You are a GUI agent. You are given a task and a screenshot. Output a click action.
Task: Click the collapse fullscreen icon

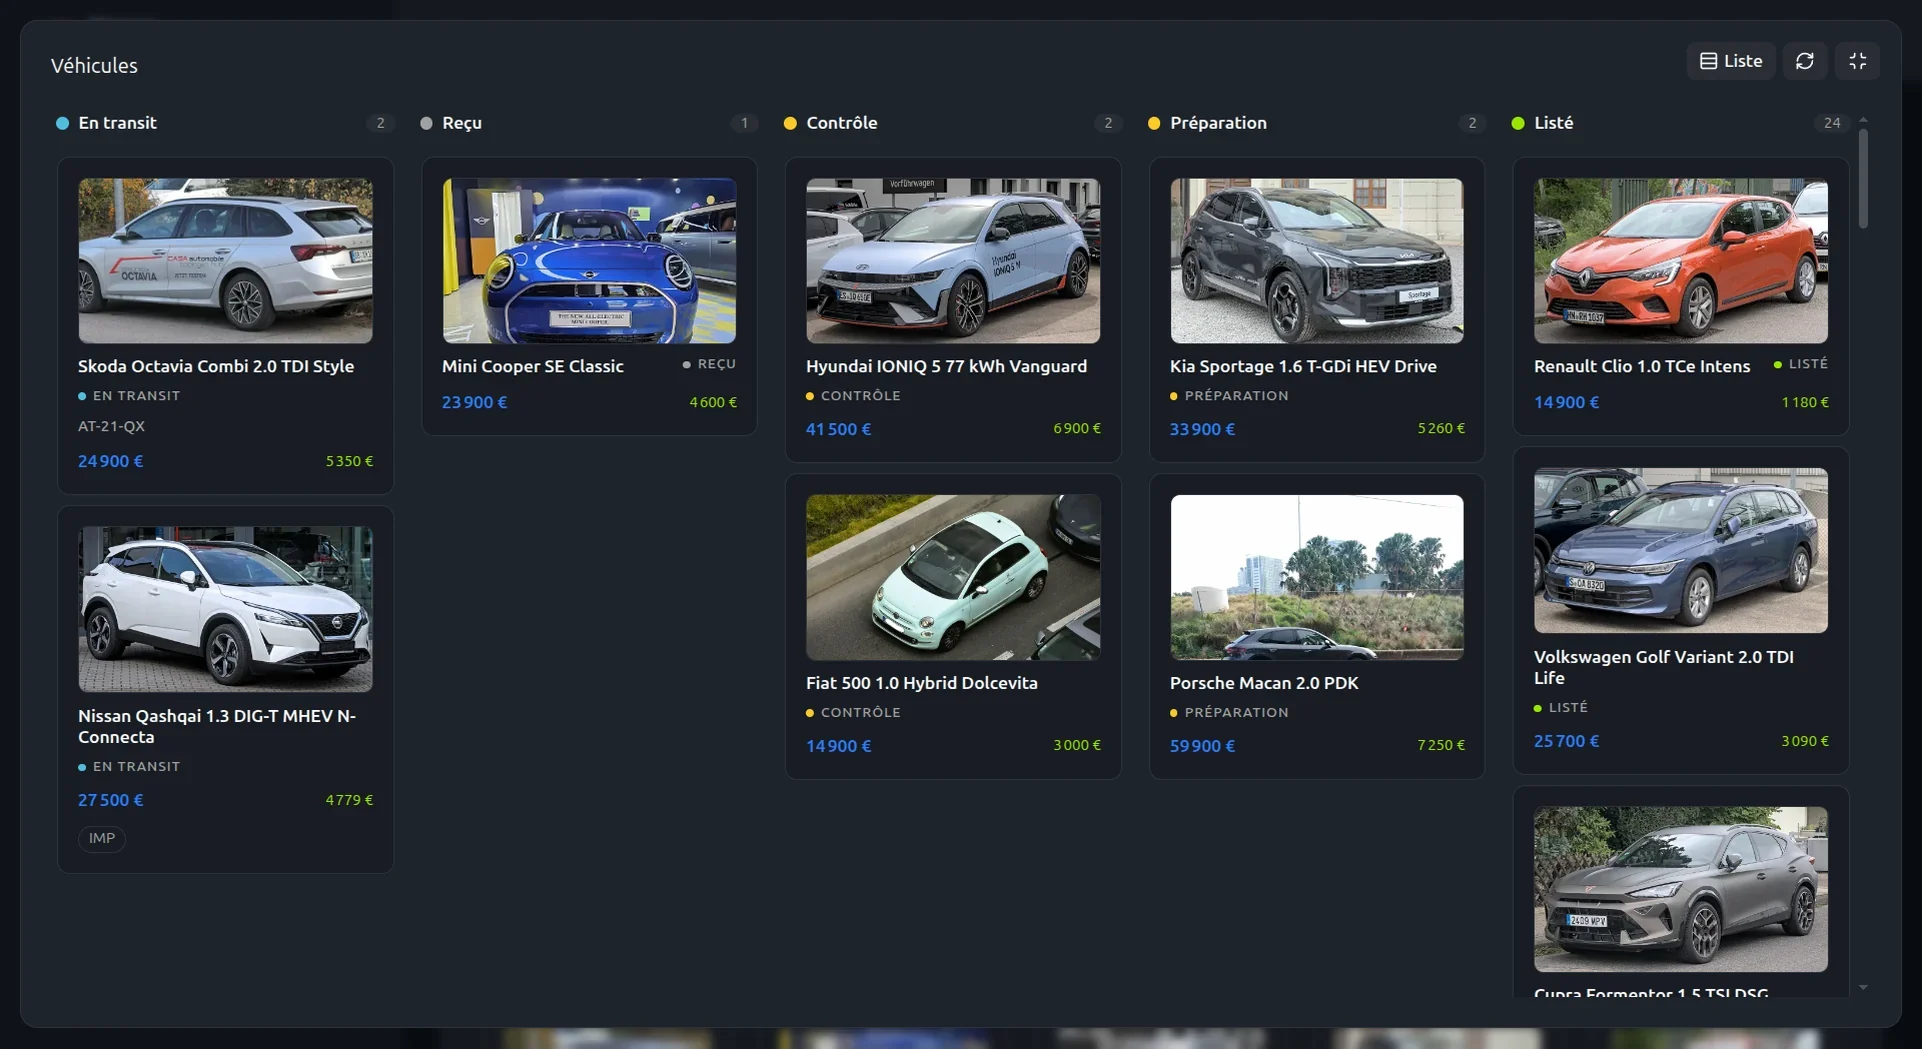(1857, 61)
